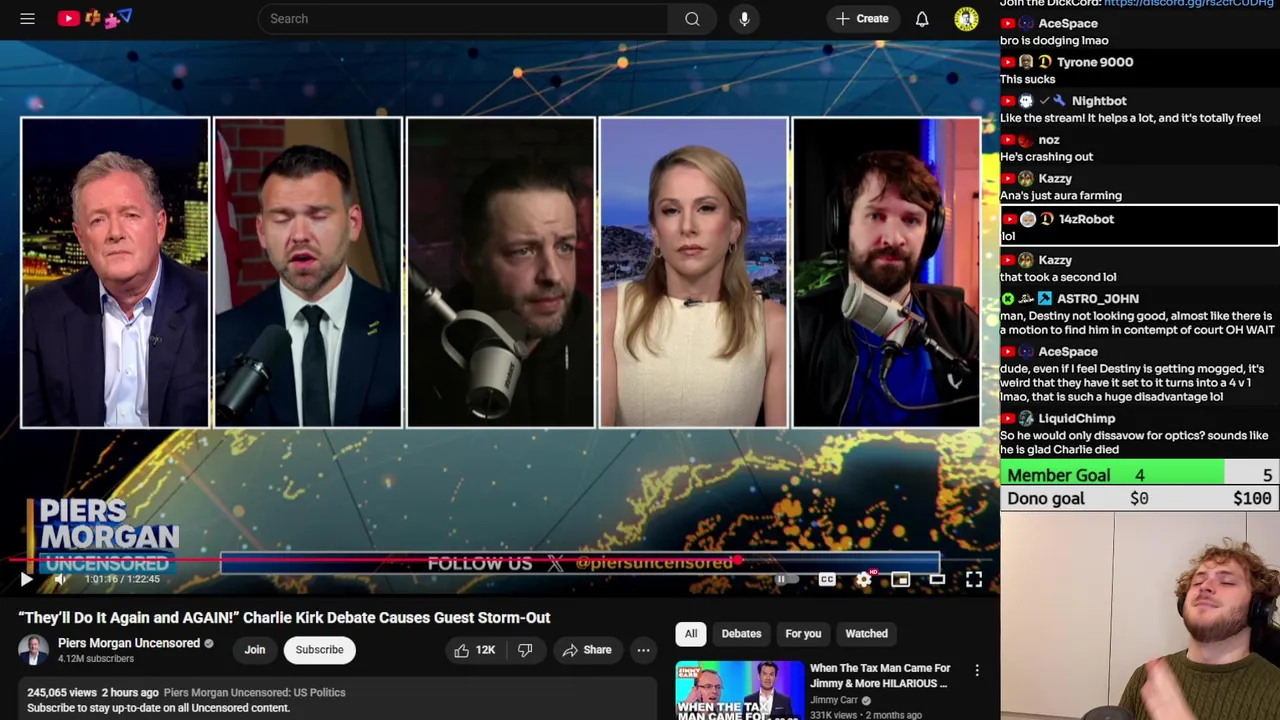Click the Join membership button
Image resolution: width=1280 pixels, height=720 pixels.
click(255, 650)
